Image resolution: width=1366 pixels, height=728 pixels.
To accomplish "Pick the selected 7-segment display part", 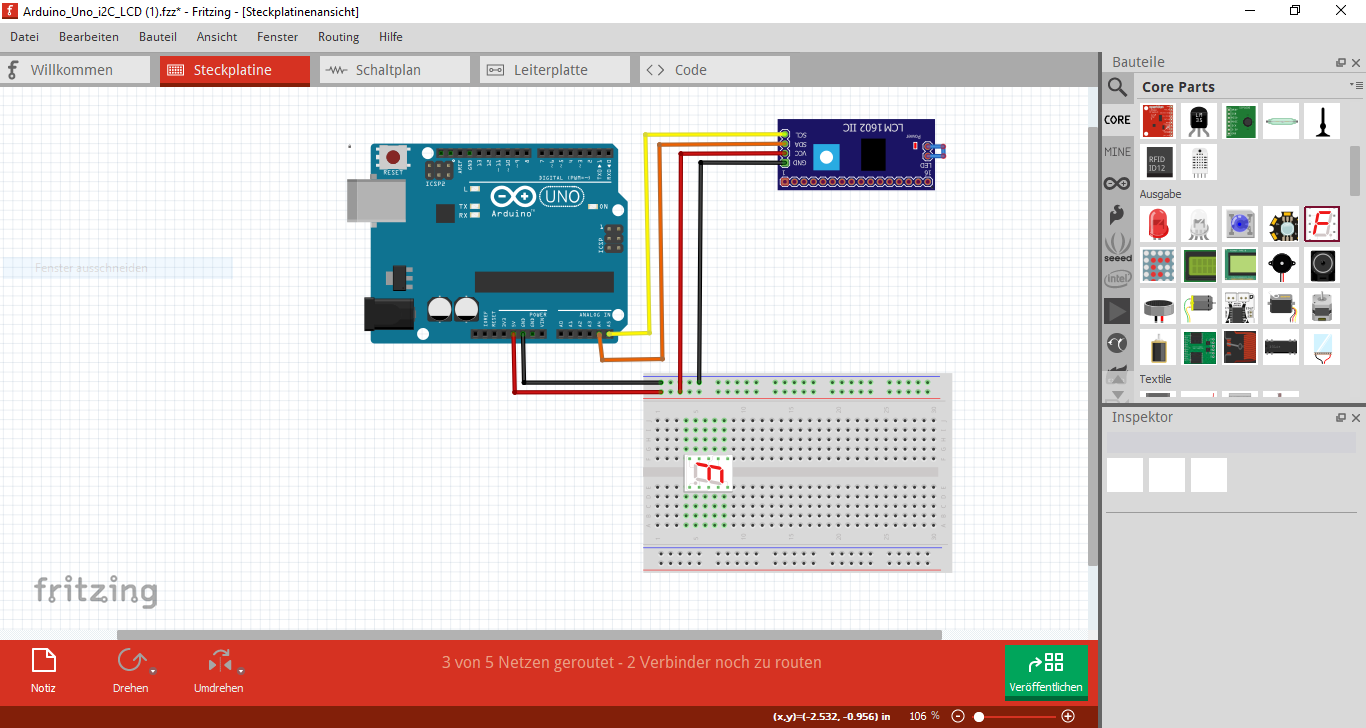I will [x=1321, y=224].
